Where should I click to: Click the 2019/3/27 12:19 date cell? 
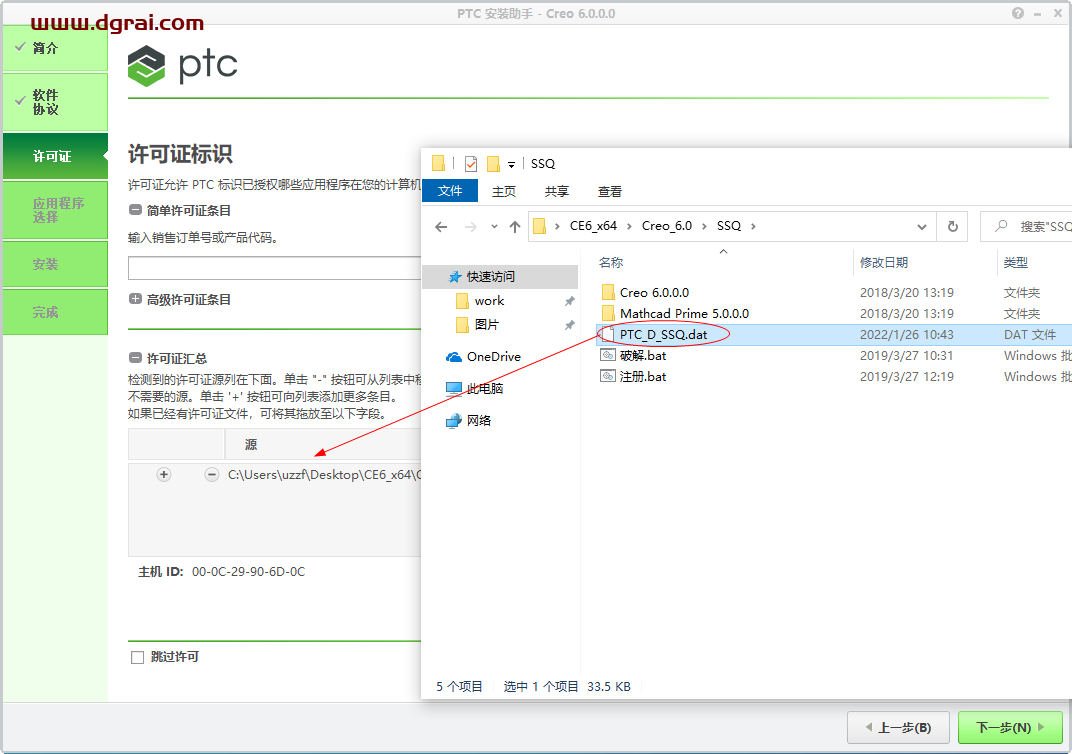point(907,377)
